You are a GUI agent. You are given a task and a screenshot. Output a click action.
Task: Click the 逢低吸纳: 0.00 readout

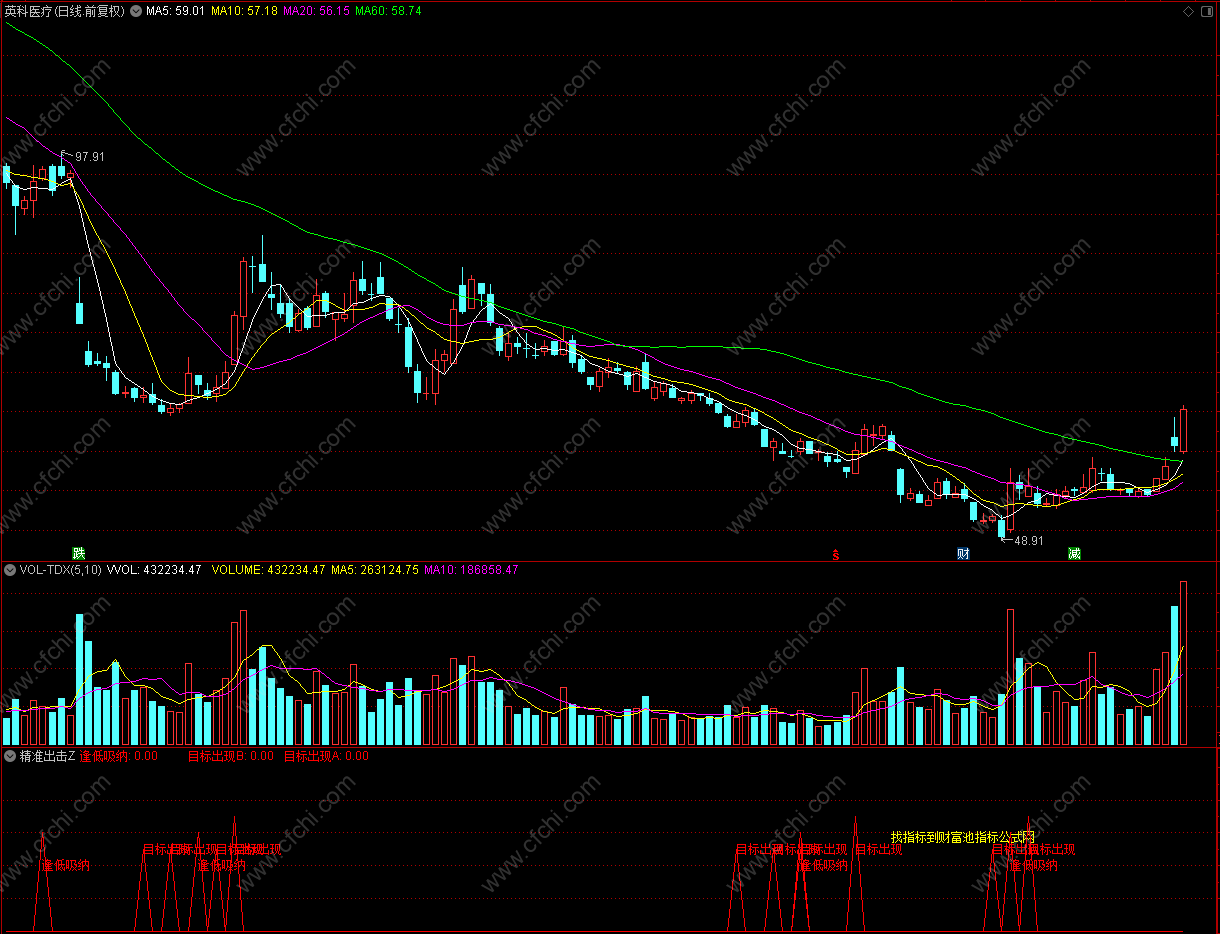pyautogui.click(x=119, y=756)
